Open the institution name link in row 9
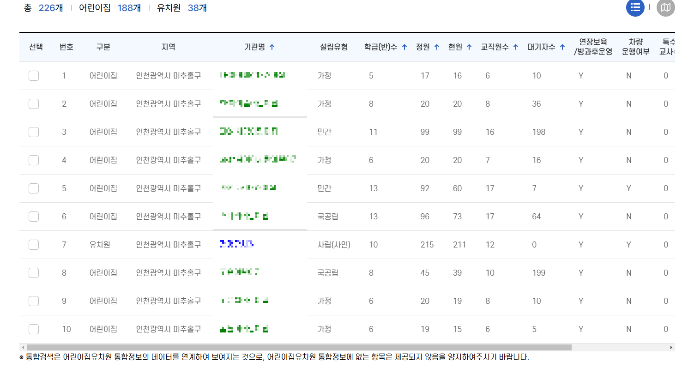This screenshot has width=700, height=368. (x=245, y=300)
